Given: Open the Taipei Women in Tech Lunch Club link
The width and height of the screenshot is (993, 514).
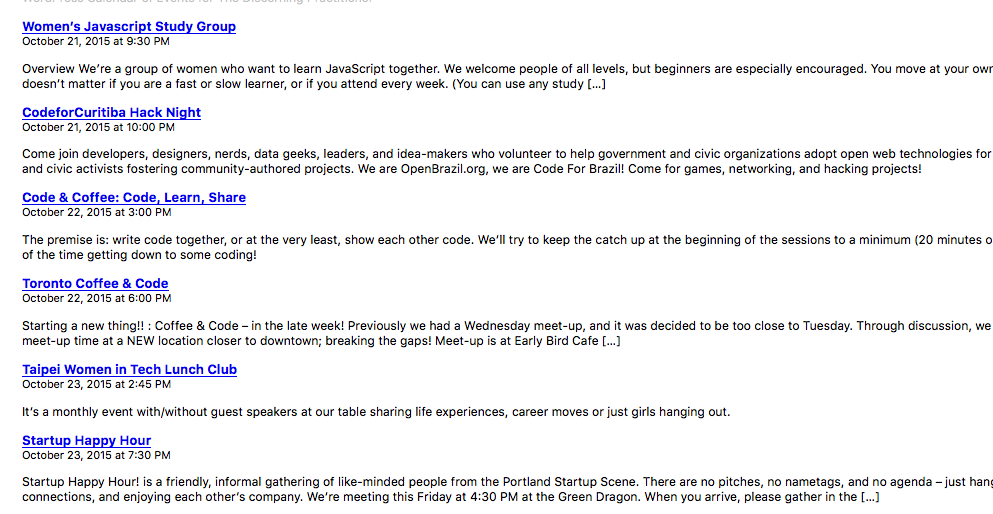Looking at the screenshot, I should tap(129, 369).
